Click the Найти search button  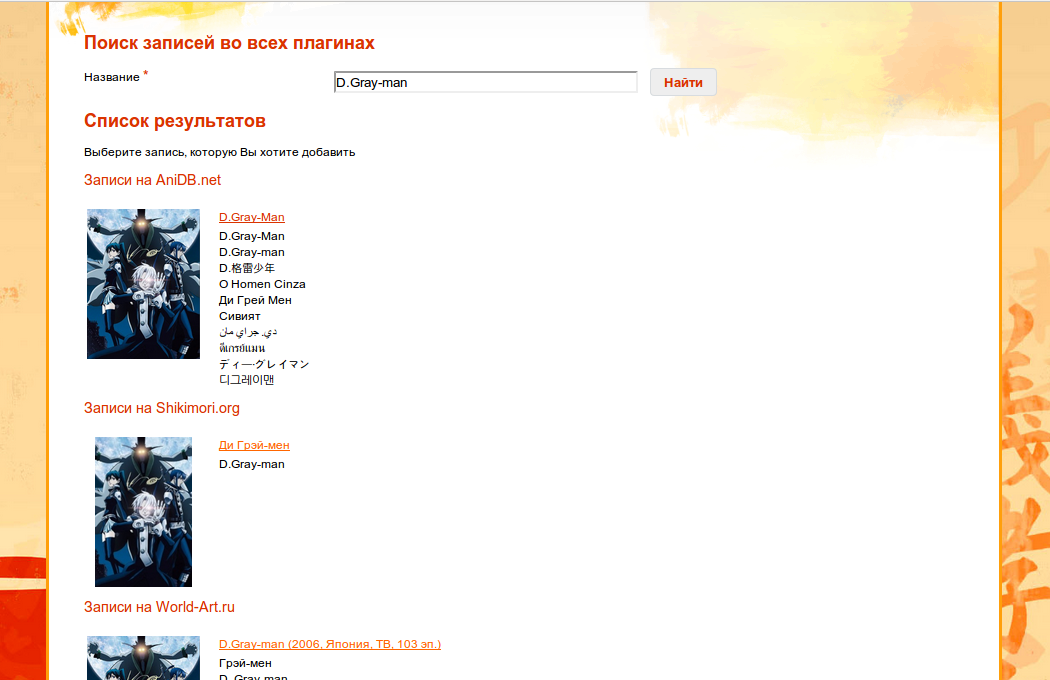tap(683, 81)
